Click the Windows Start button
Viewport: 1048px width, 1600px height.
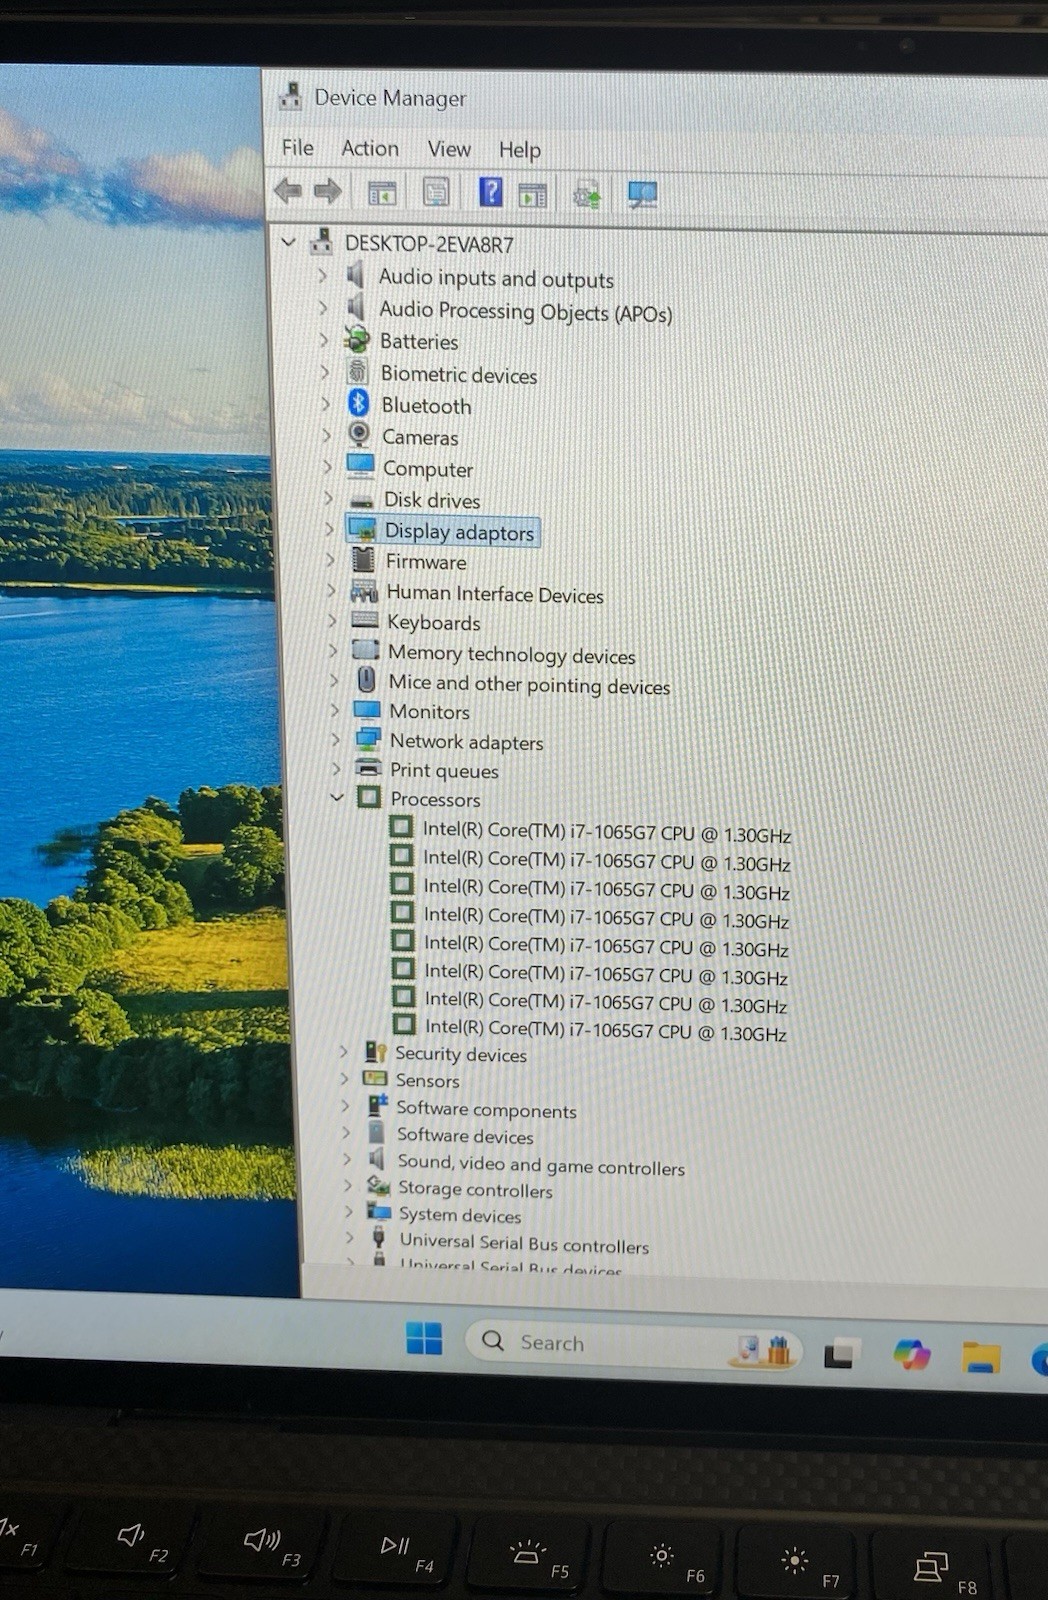(424, 1337)
